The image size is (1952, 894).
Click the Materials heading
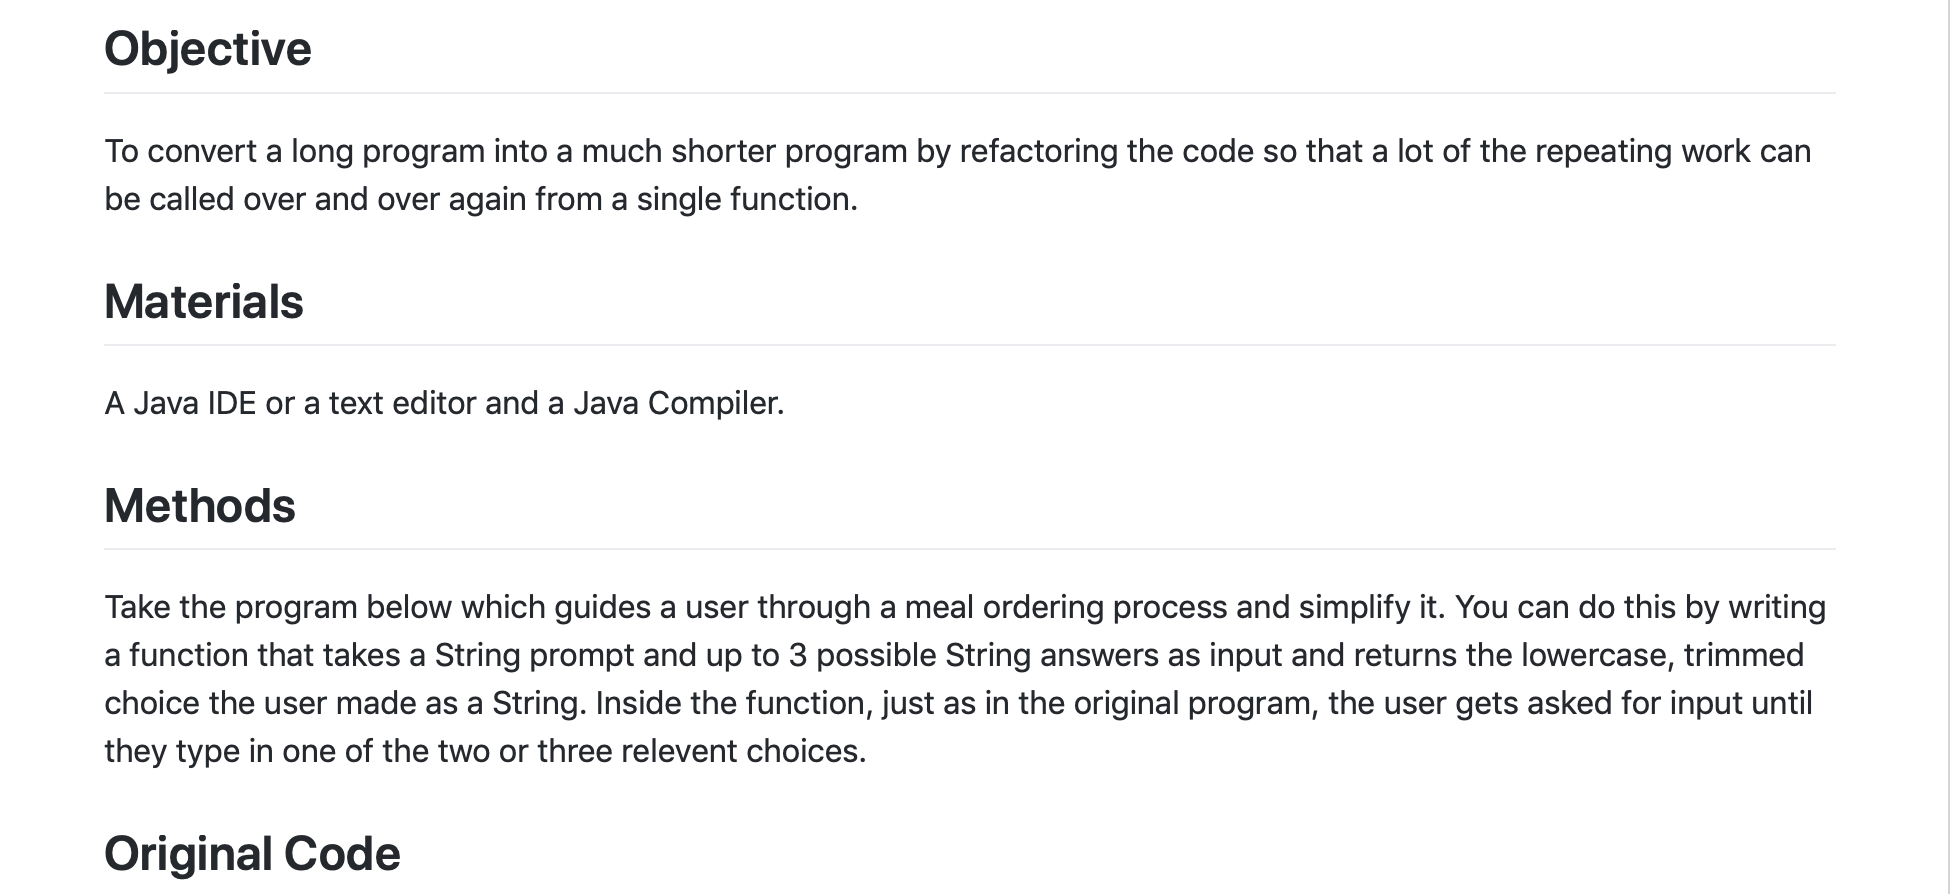[204, 301]
